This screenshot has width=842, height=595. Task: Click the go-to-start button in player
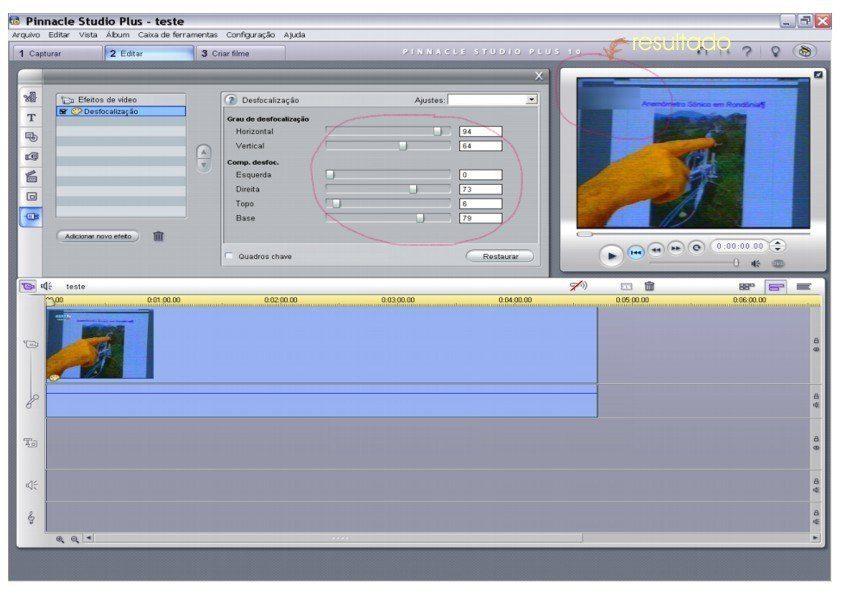tap(636, 252)
